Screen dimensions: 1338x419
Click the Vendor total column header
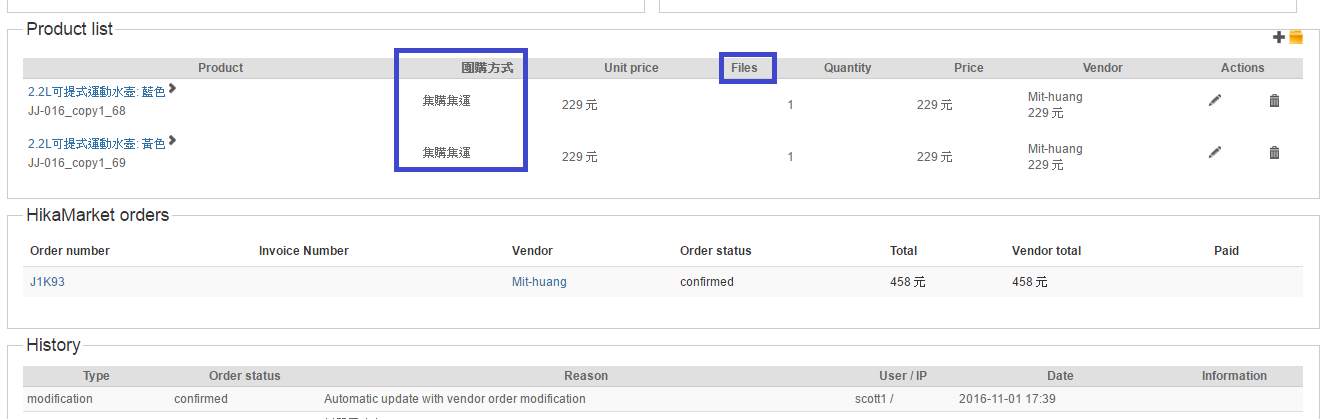[1046, 251]
